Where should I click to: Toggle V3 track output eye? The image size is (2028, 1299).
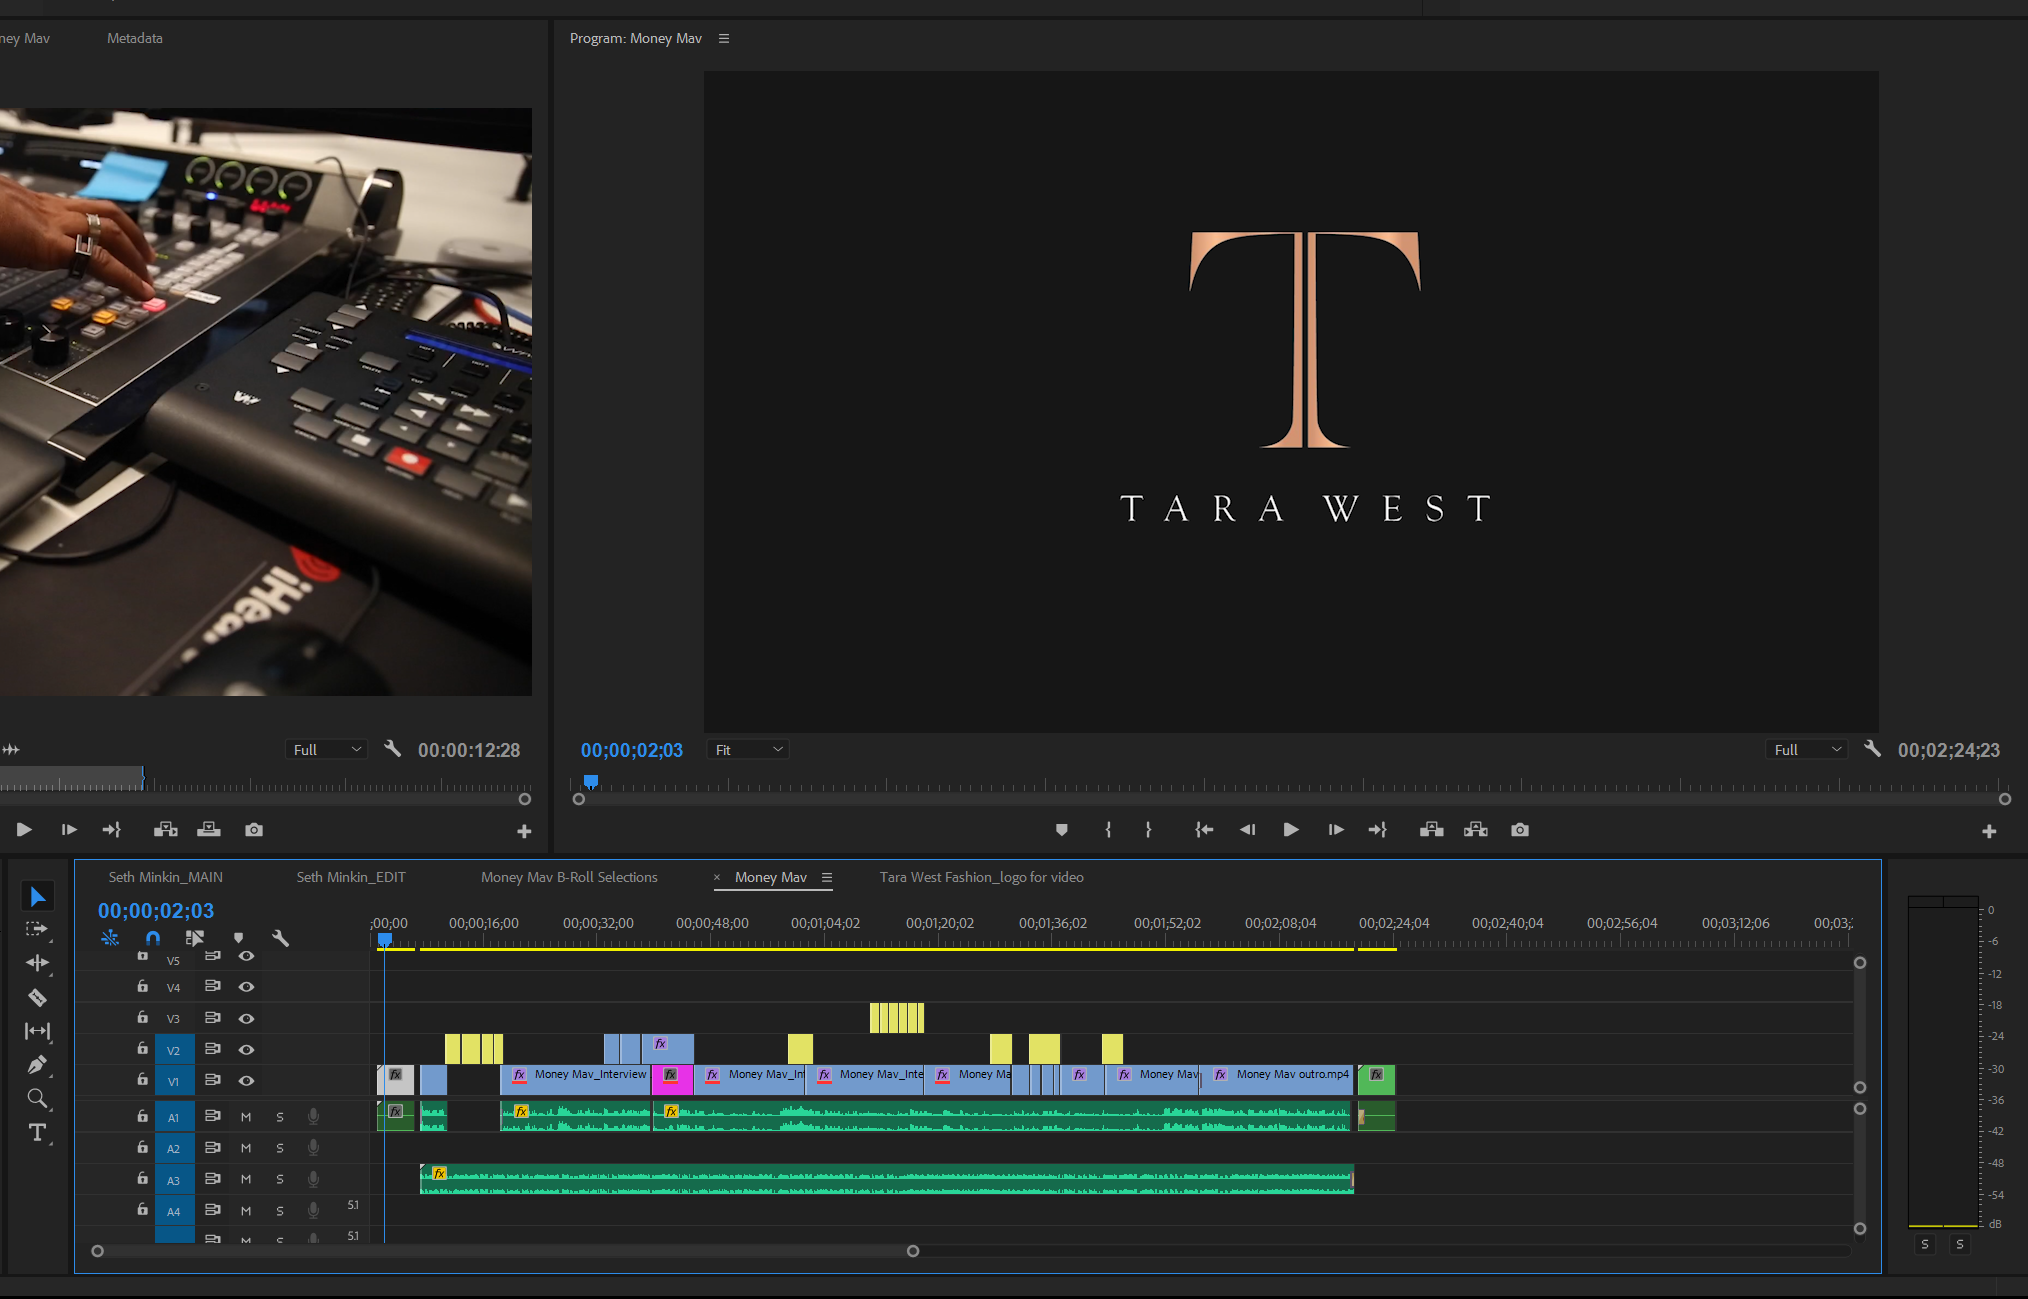[246, 1018]
